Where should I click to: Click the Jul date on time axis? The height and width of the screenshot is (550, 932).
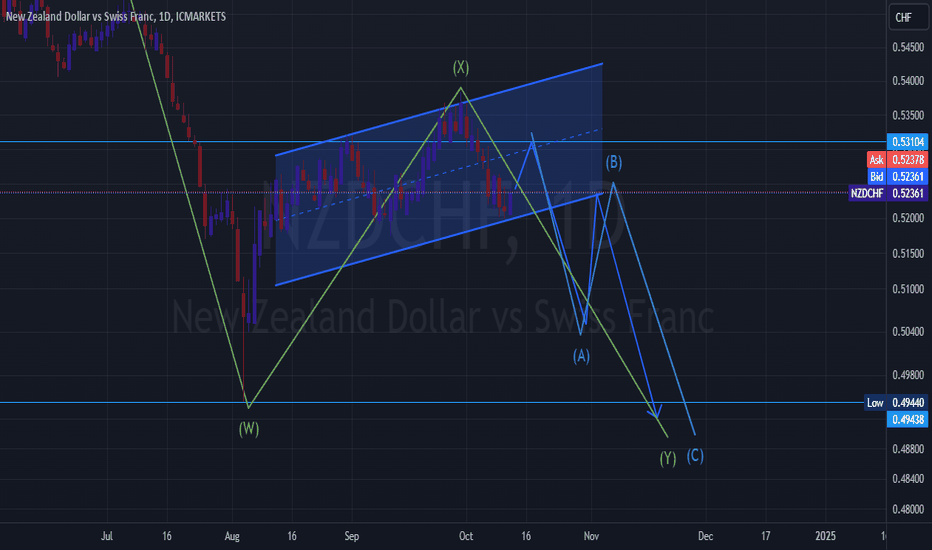(106, 536)
